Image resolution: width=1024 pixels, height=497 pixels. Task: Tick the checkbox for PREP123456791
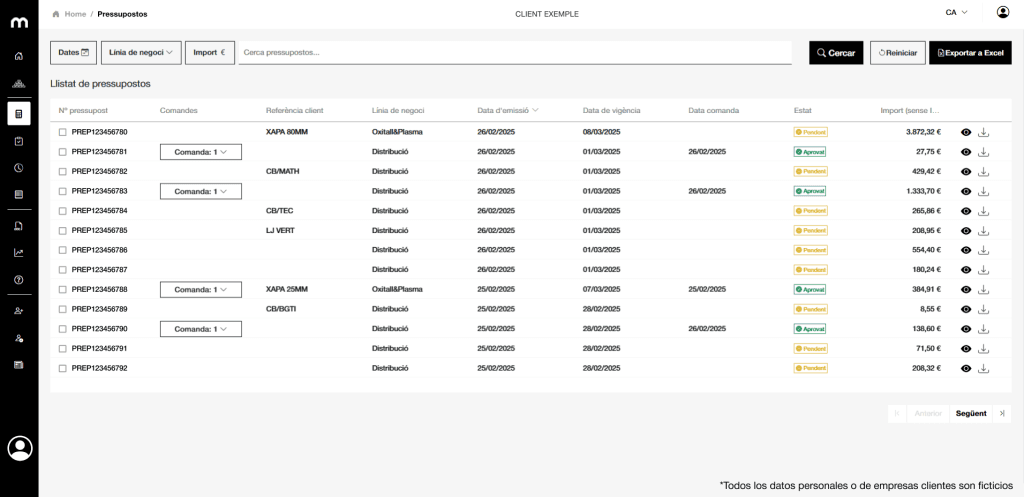(x=63, y=349)
